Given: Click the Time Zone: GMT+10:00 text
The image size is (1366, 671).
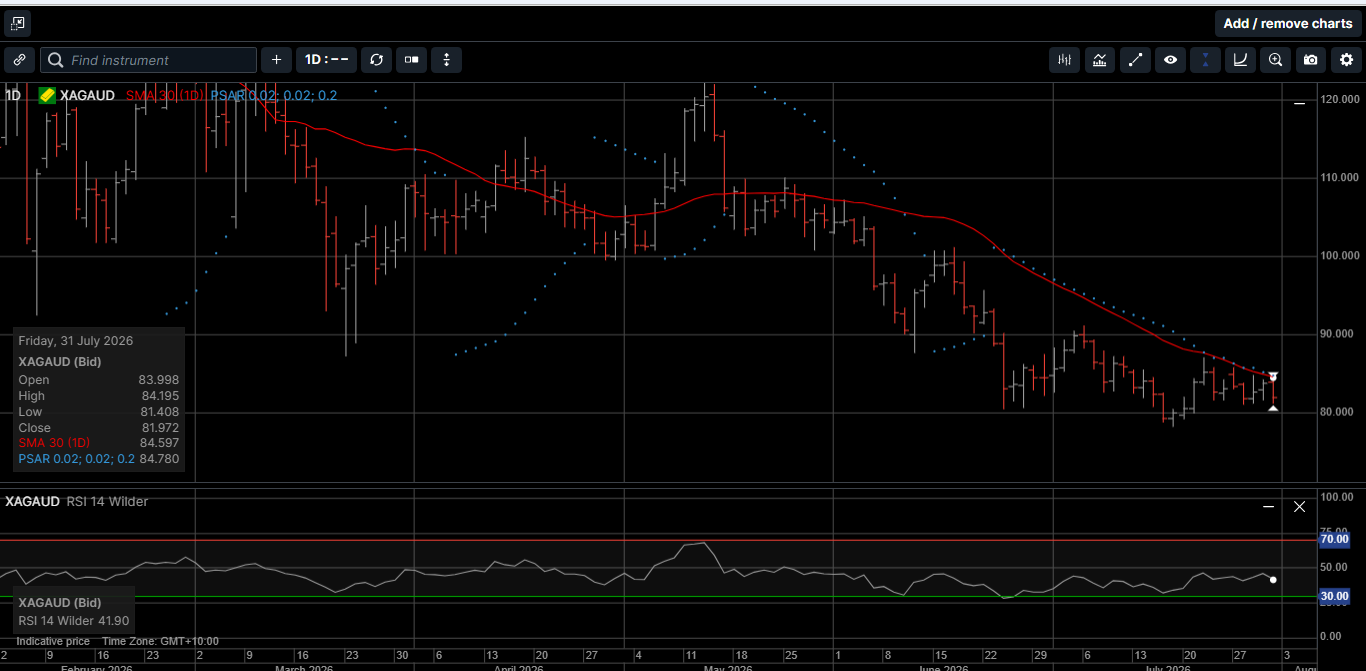Looking at the screenshot, I should tap(160, 641).
